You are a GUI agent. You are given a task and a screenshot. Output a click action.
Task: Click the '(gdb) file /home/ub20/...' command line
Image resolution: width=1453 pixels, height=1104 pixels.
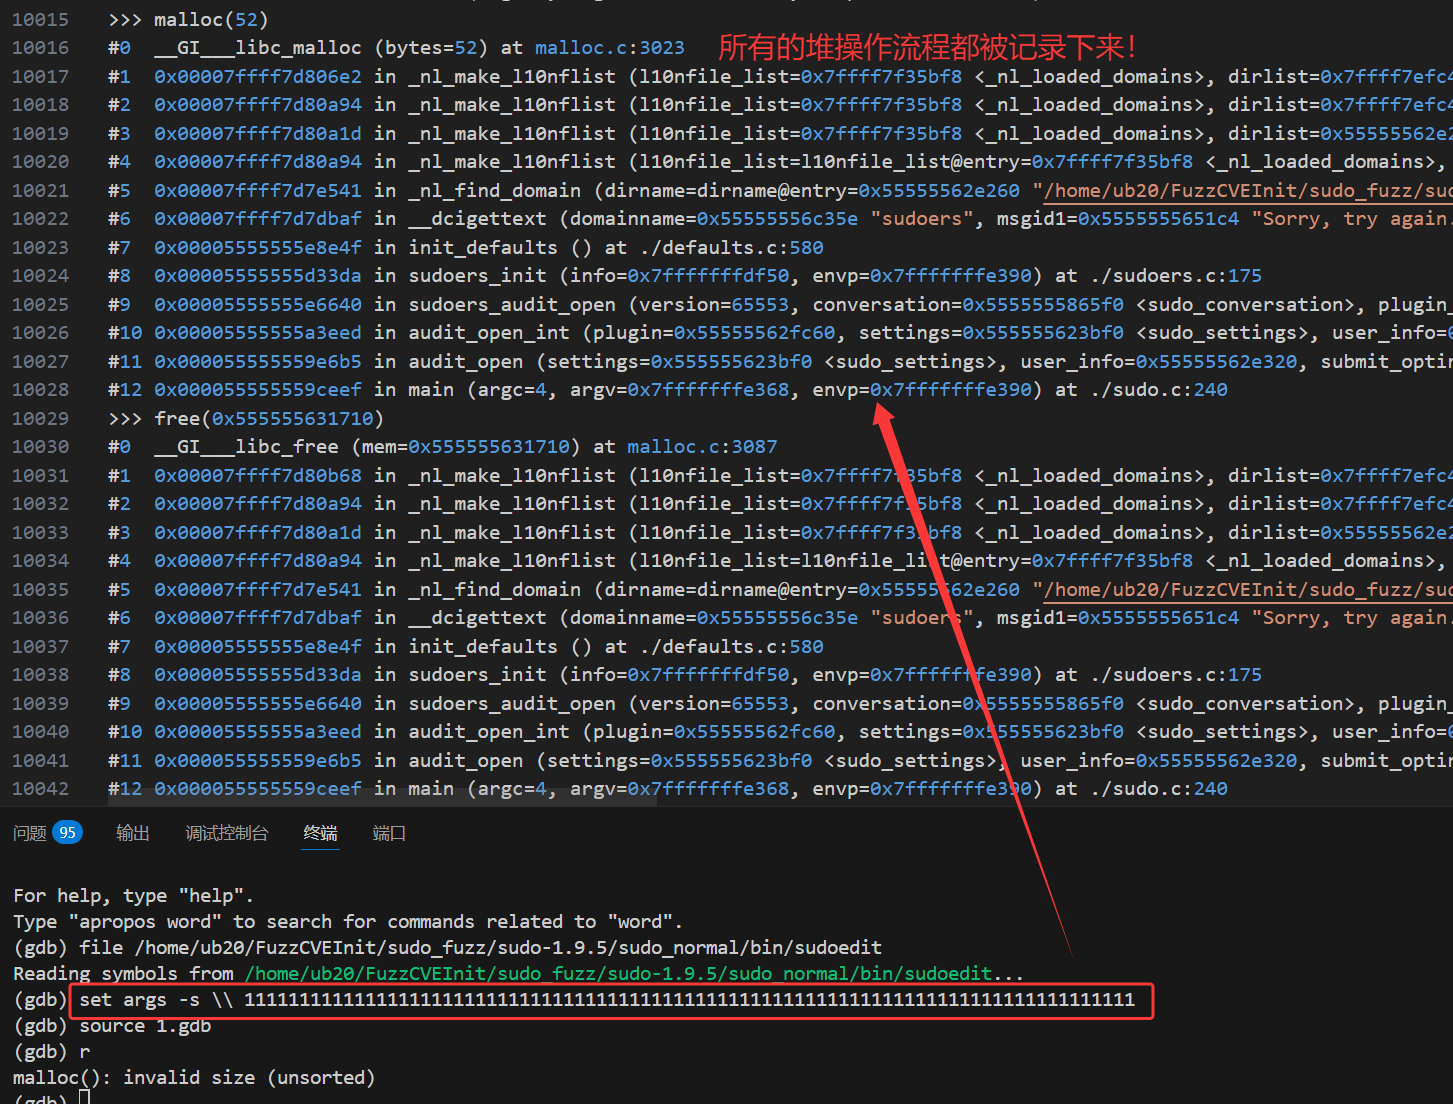click(x=448, y=948)
